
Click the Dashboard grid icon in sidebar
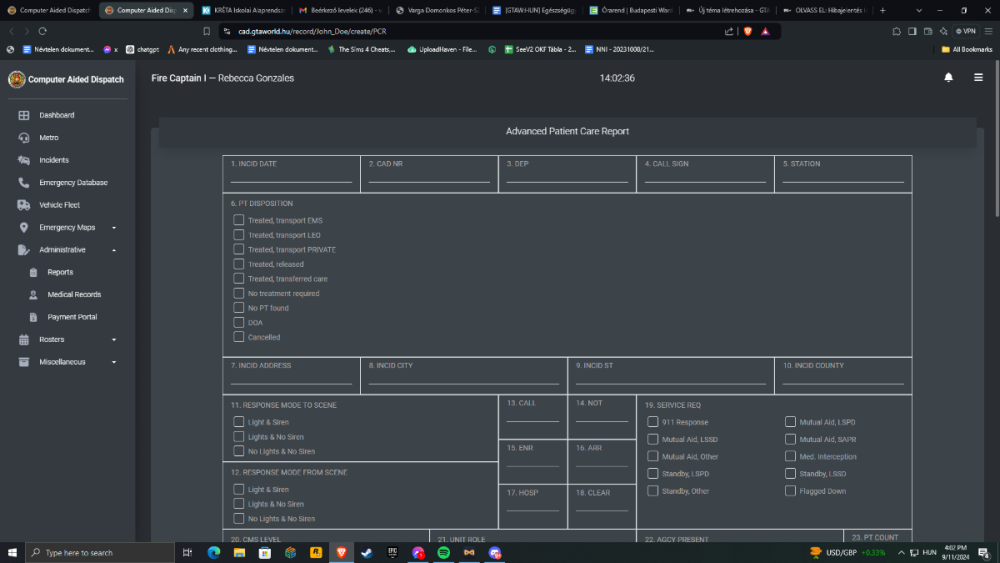[24, 115]
